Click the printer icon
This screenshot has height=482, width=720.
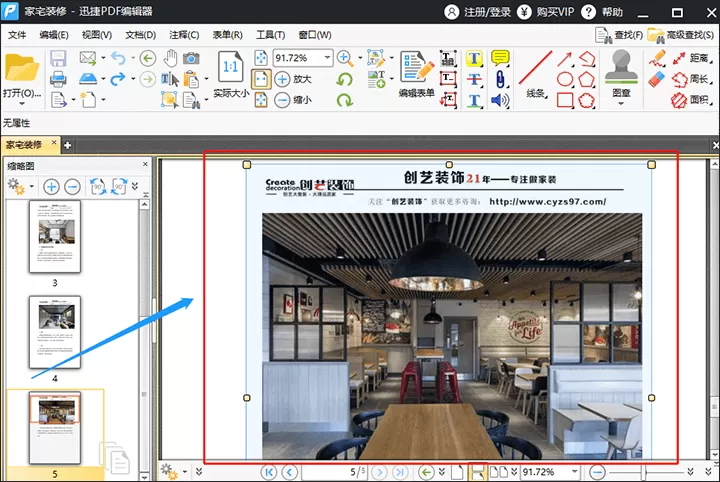click(58, 79)
